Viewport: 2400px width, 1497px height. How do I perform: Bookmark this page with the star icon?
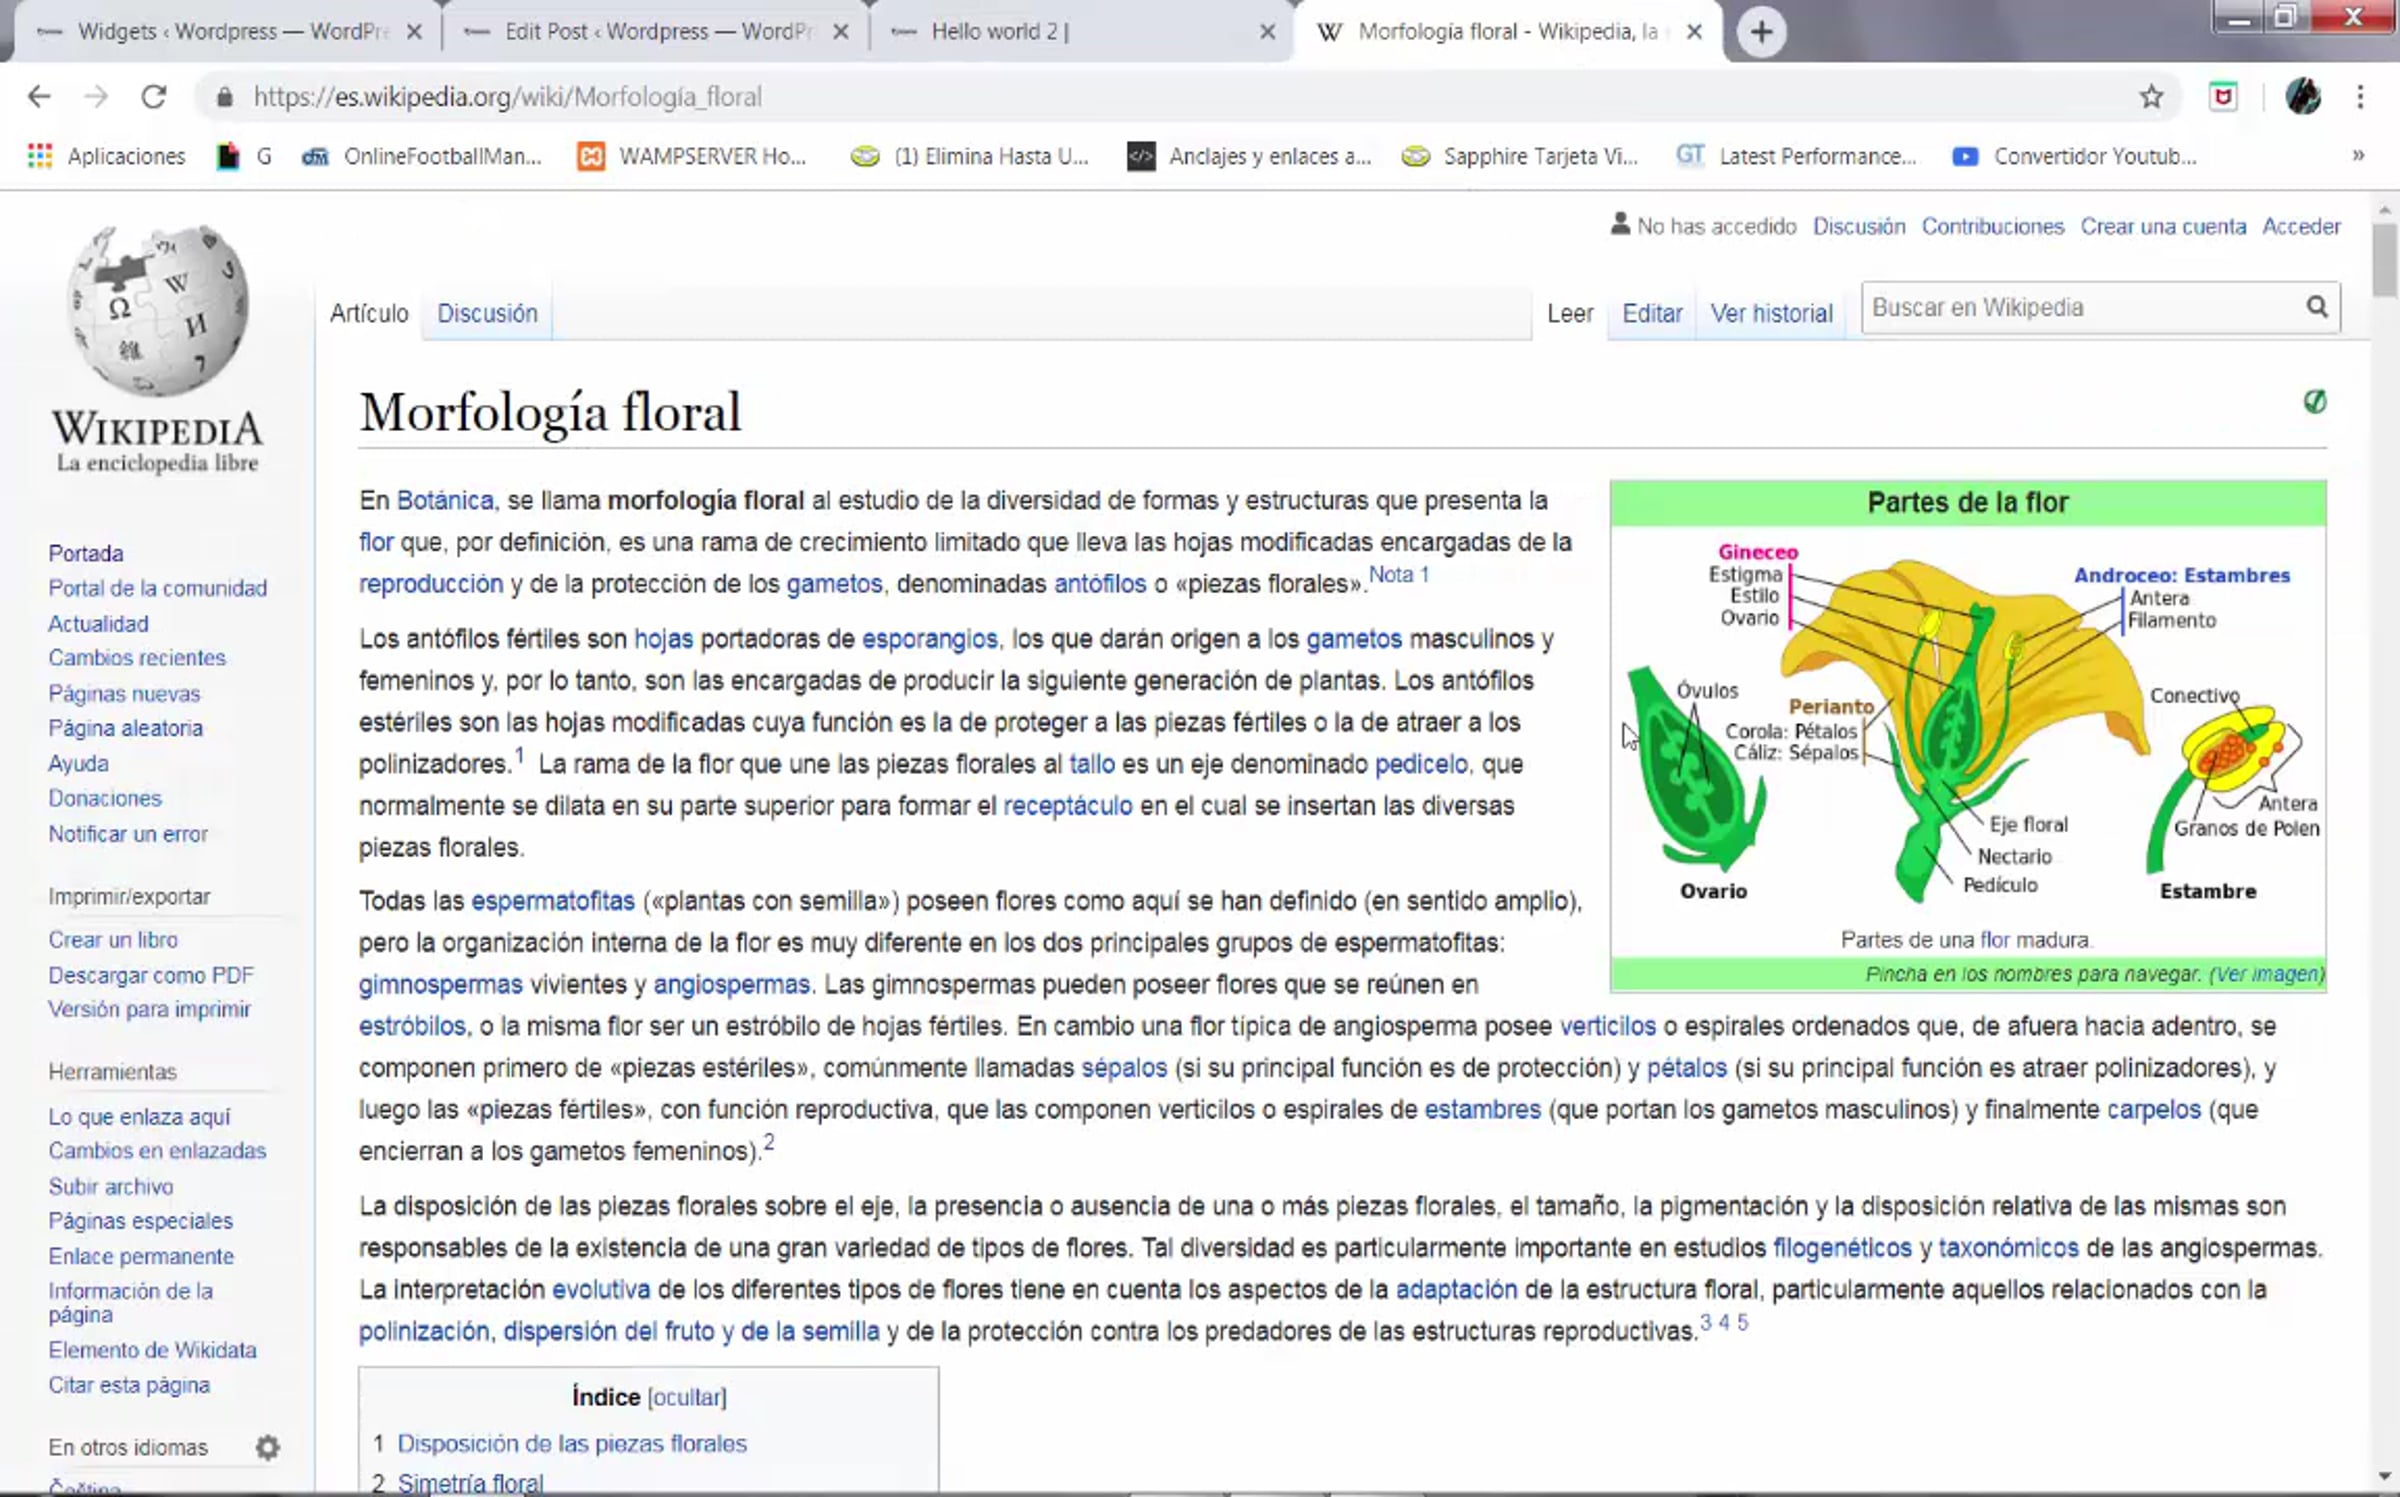click(2151, 97)
